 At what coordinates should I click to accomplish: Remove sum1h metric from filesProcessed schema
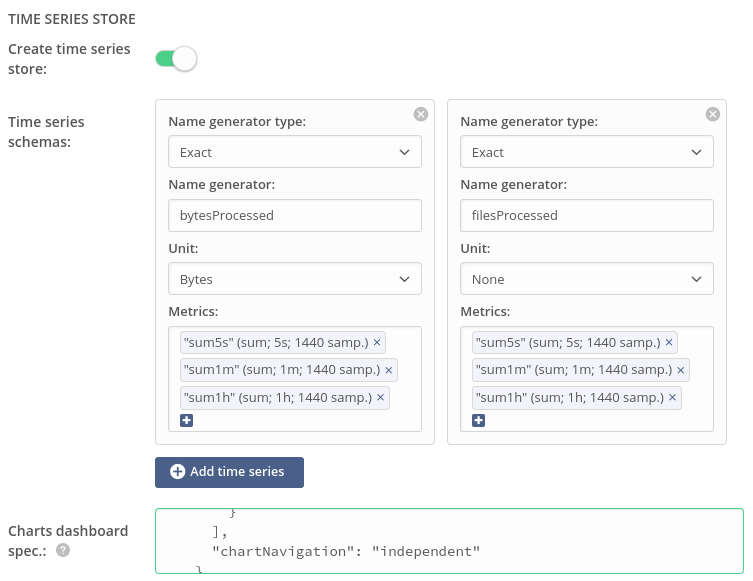point(672,398)
